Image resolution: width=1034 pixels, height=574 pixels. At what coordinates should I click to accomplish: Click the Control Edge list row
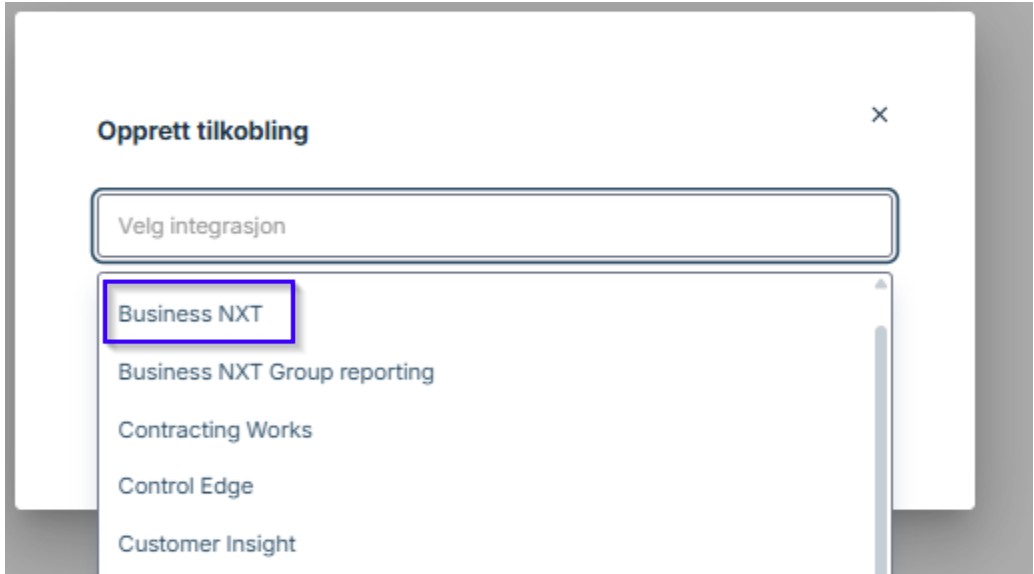[186, 487]
